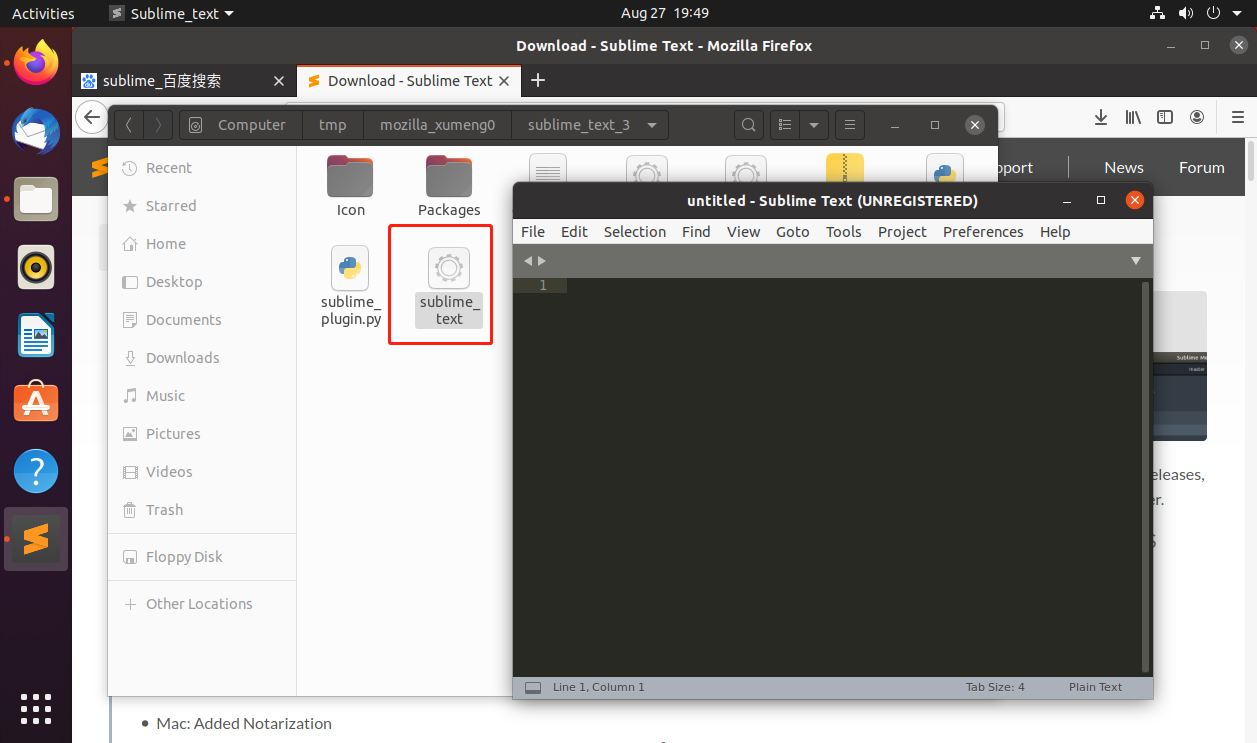The image size is (1257, 743).
Task: Open the Forum link on the Sublime website
Action: [x=1202, y=167]
